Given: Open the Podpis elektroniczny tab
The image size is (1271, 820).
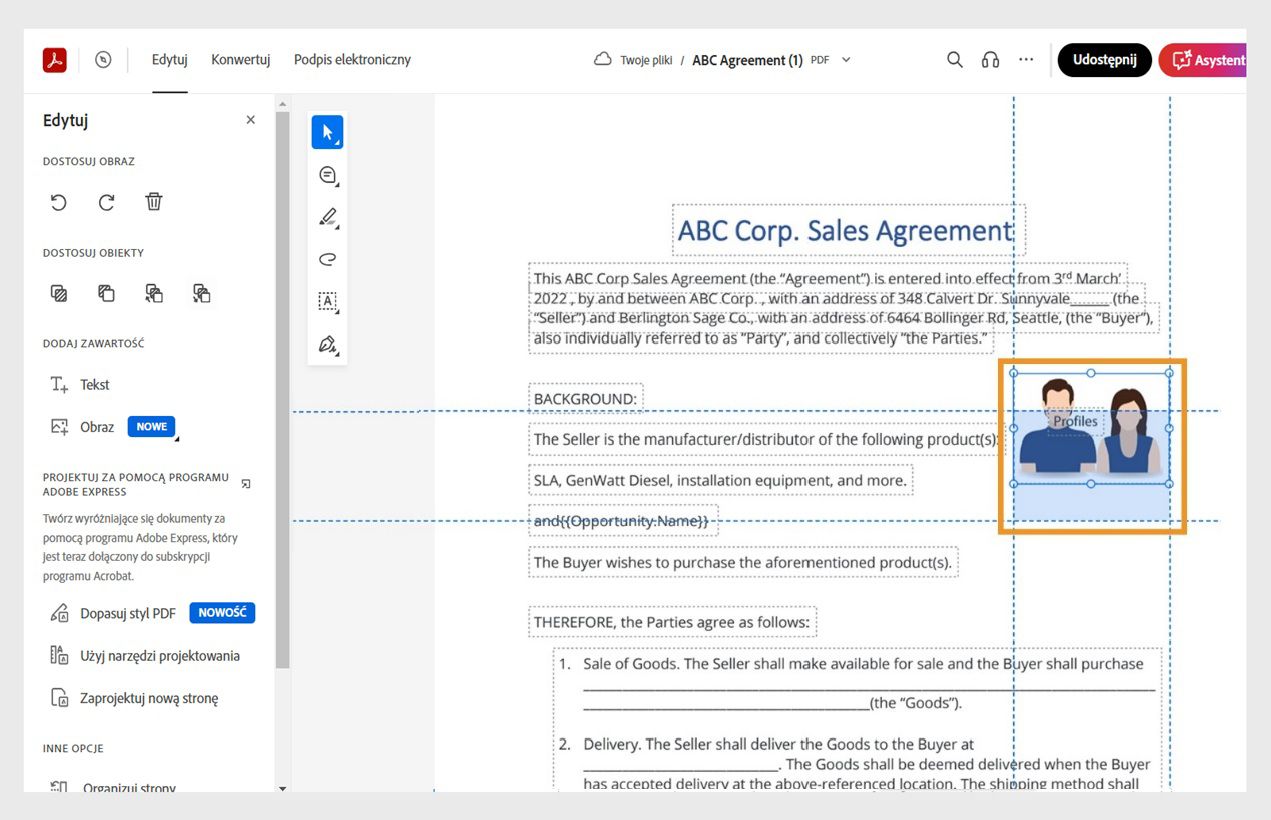Looking at the screenshot, I should coord(352,60).
